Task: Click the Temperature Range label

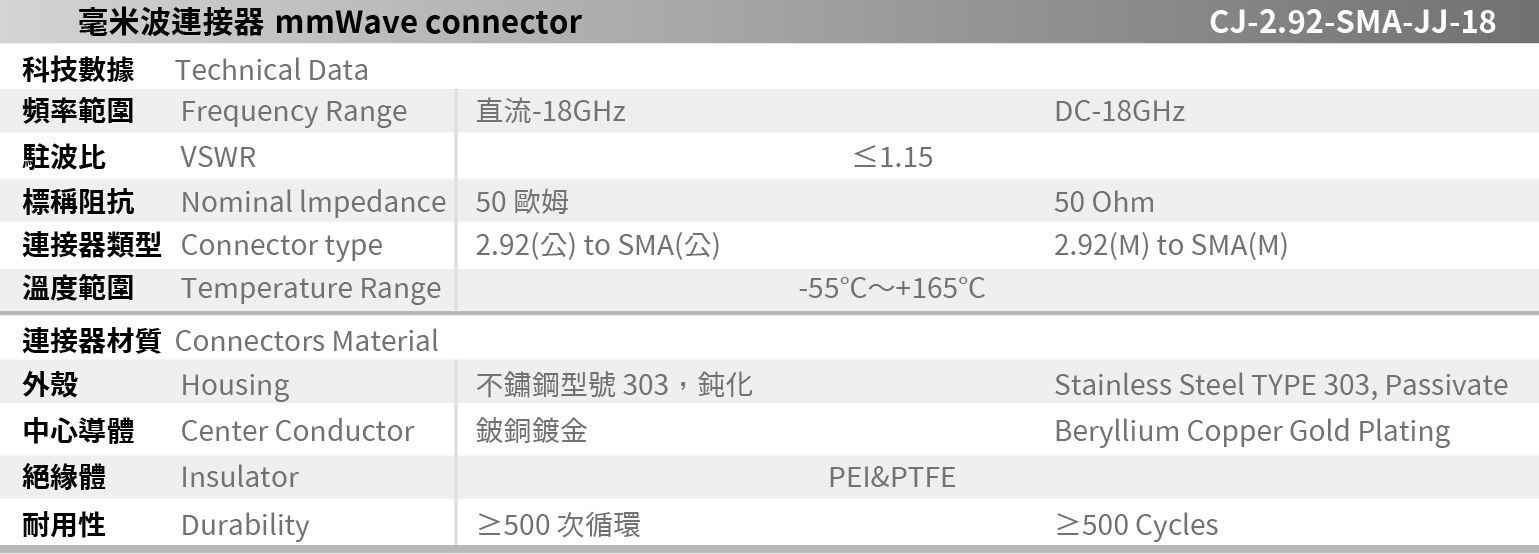Action: tap(310, 289)
